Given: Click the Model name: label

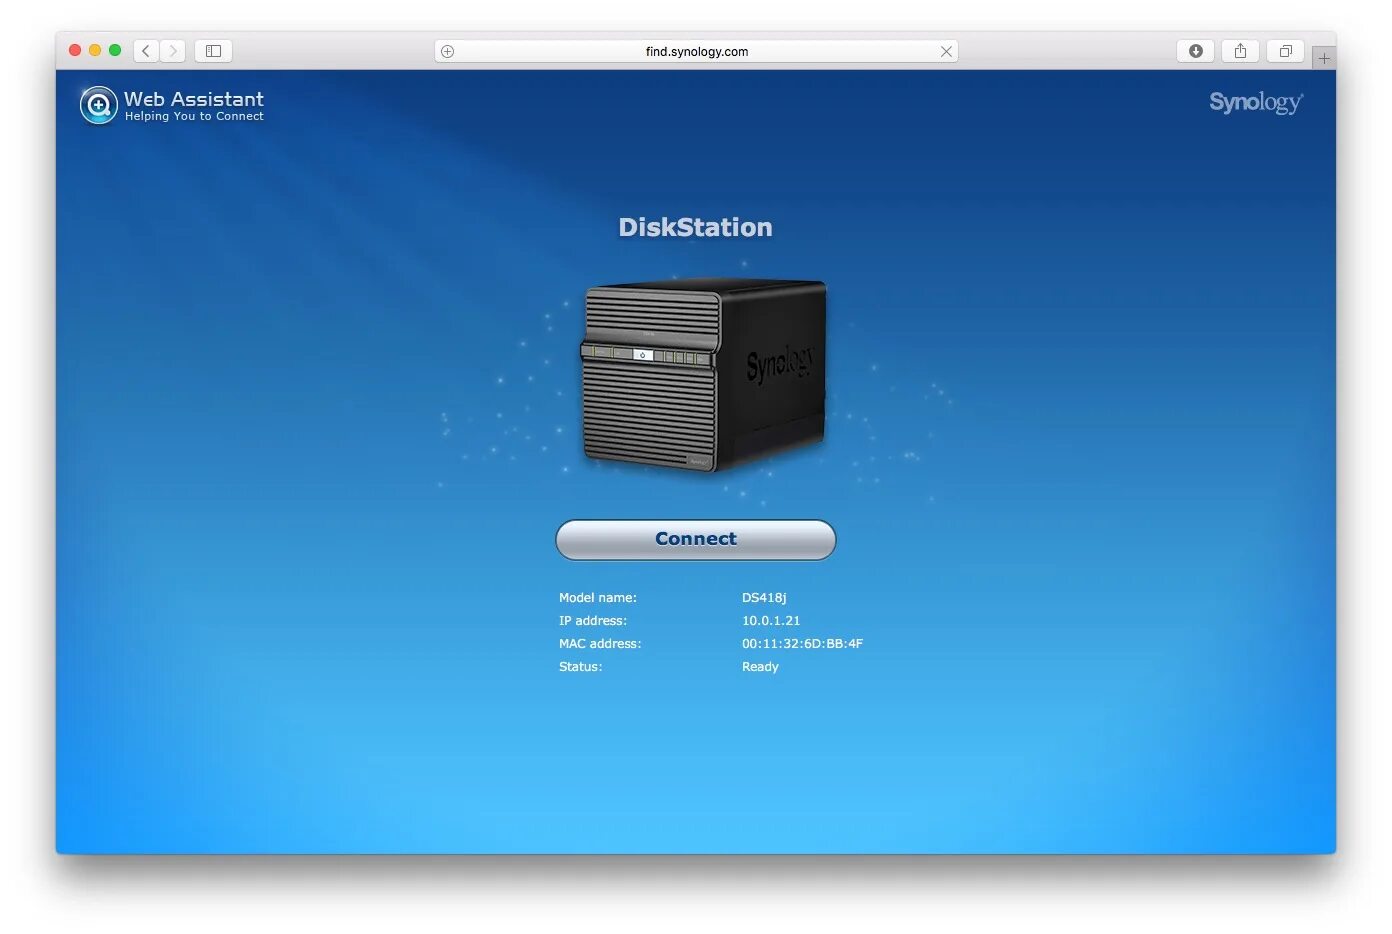Looking at the screenshot, I should coord(597,598).
